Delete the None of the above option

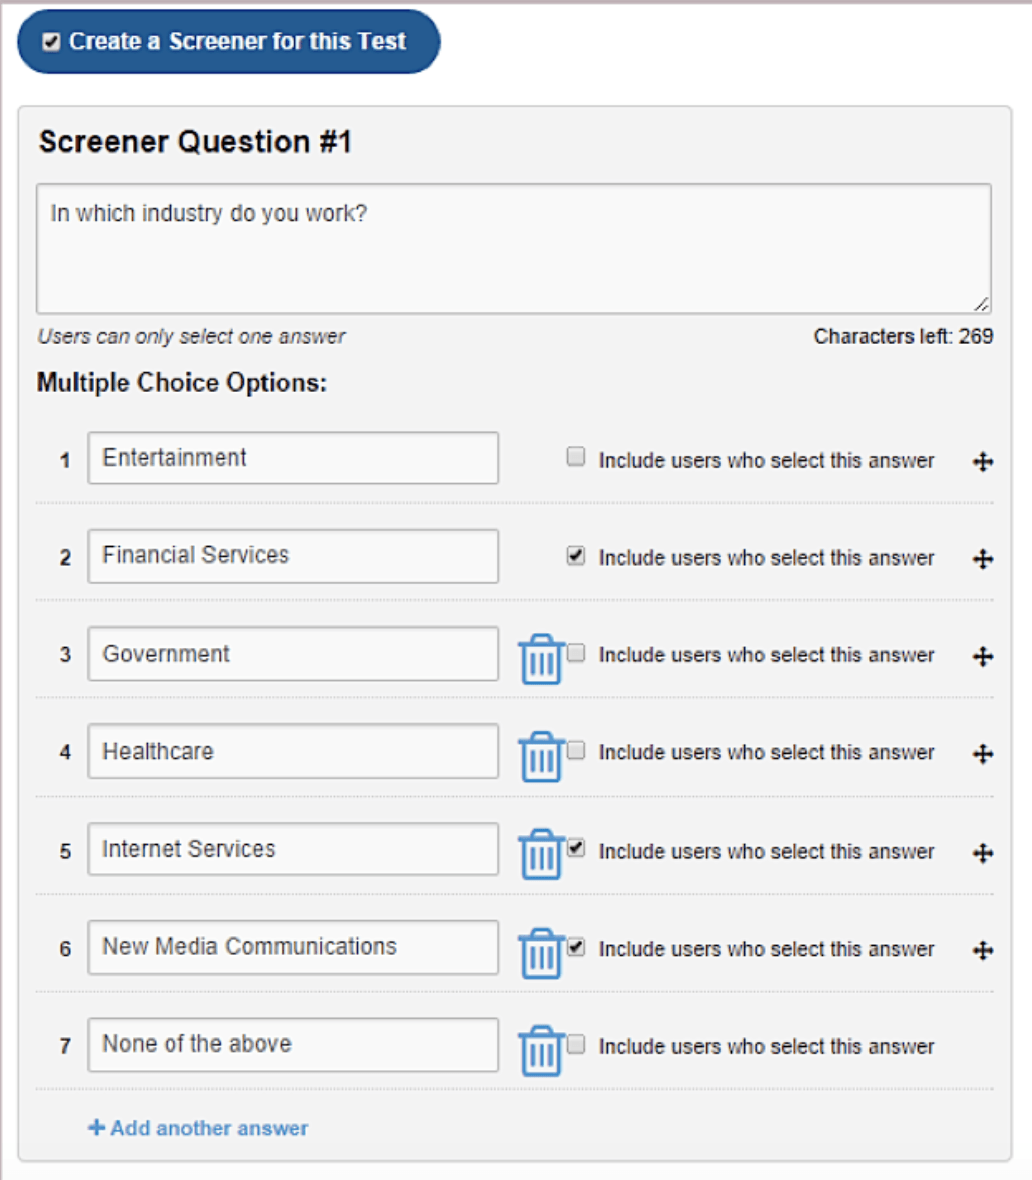click(x=541, y=1048)
